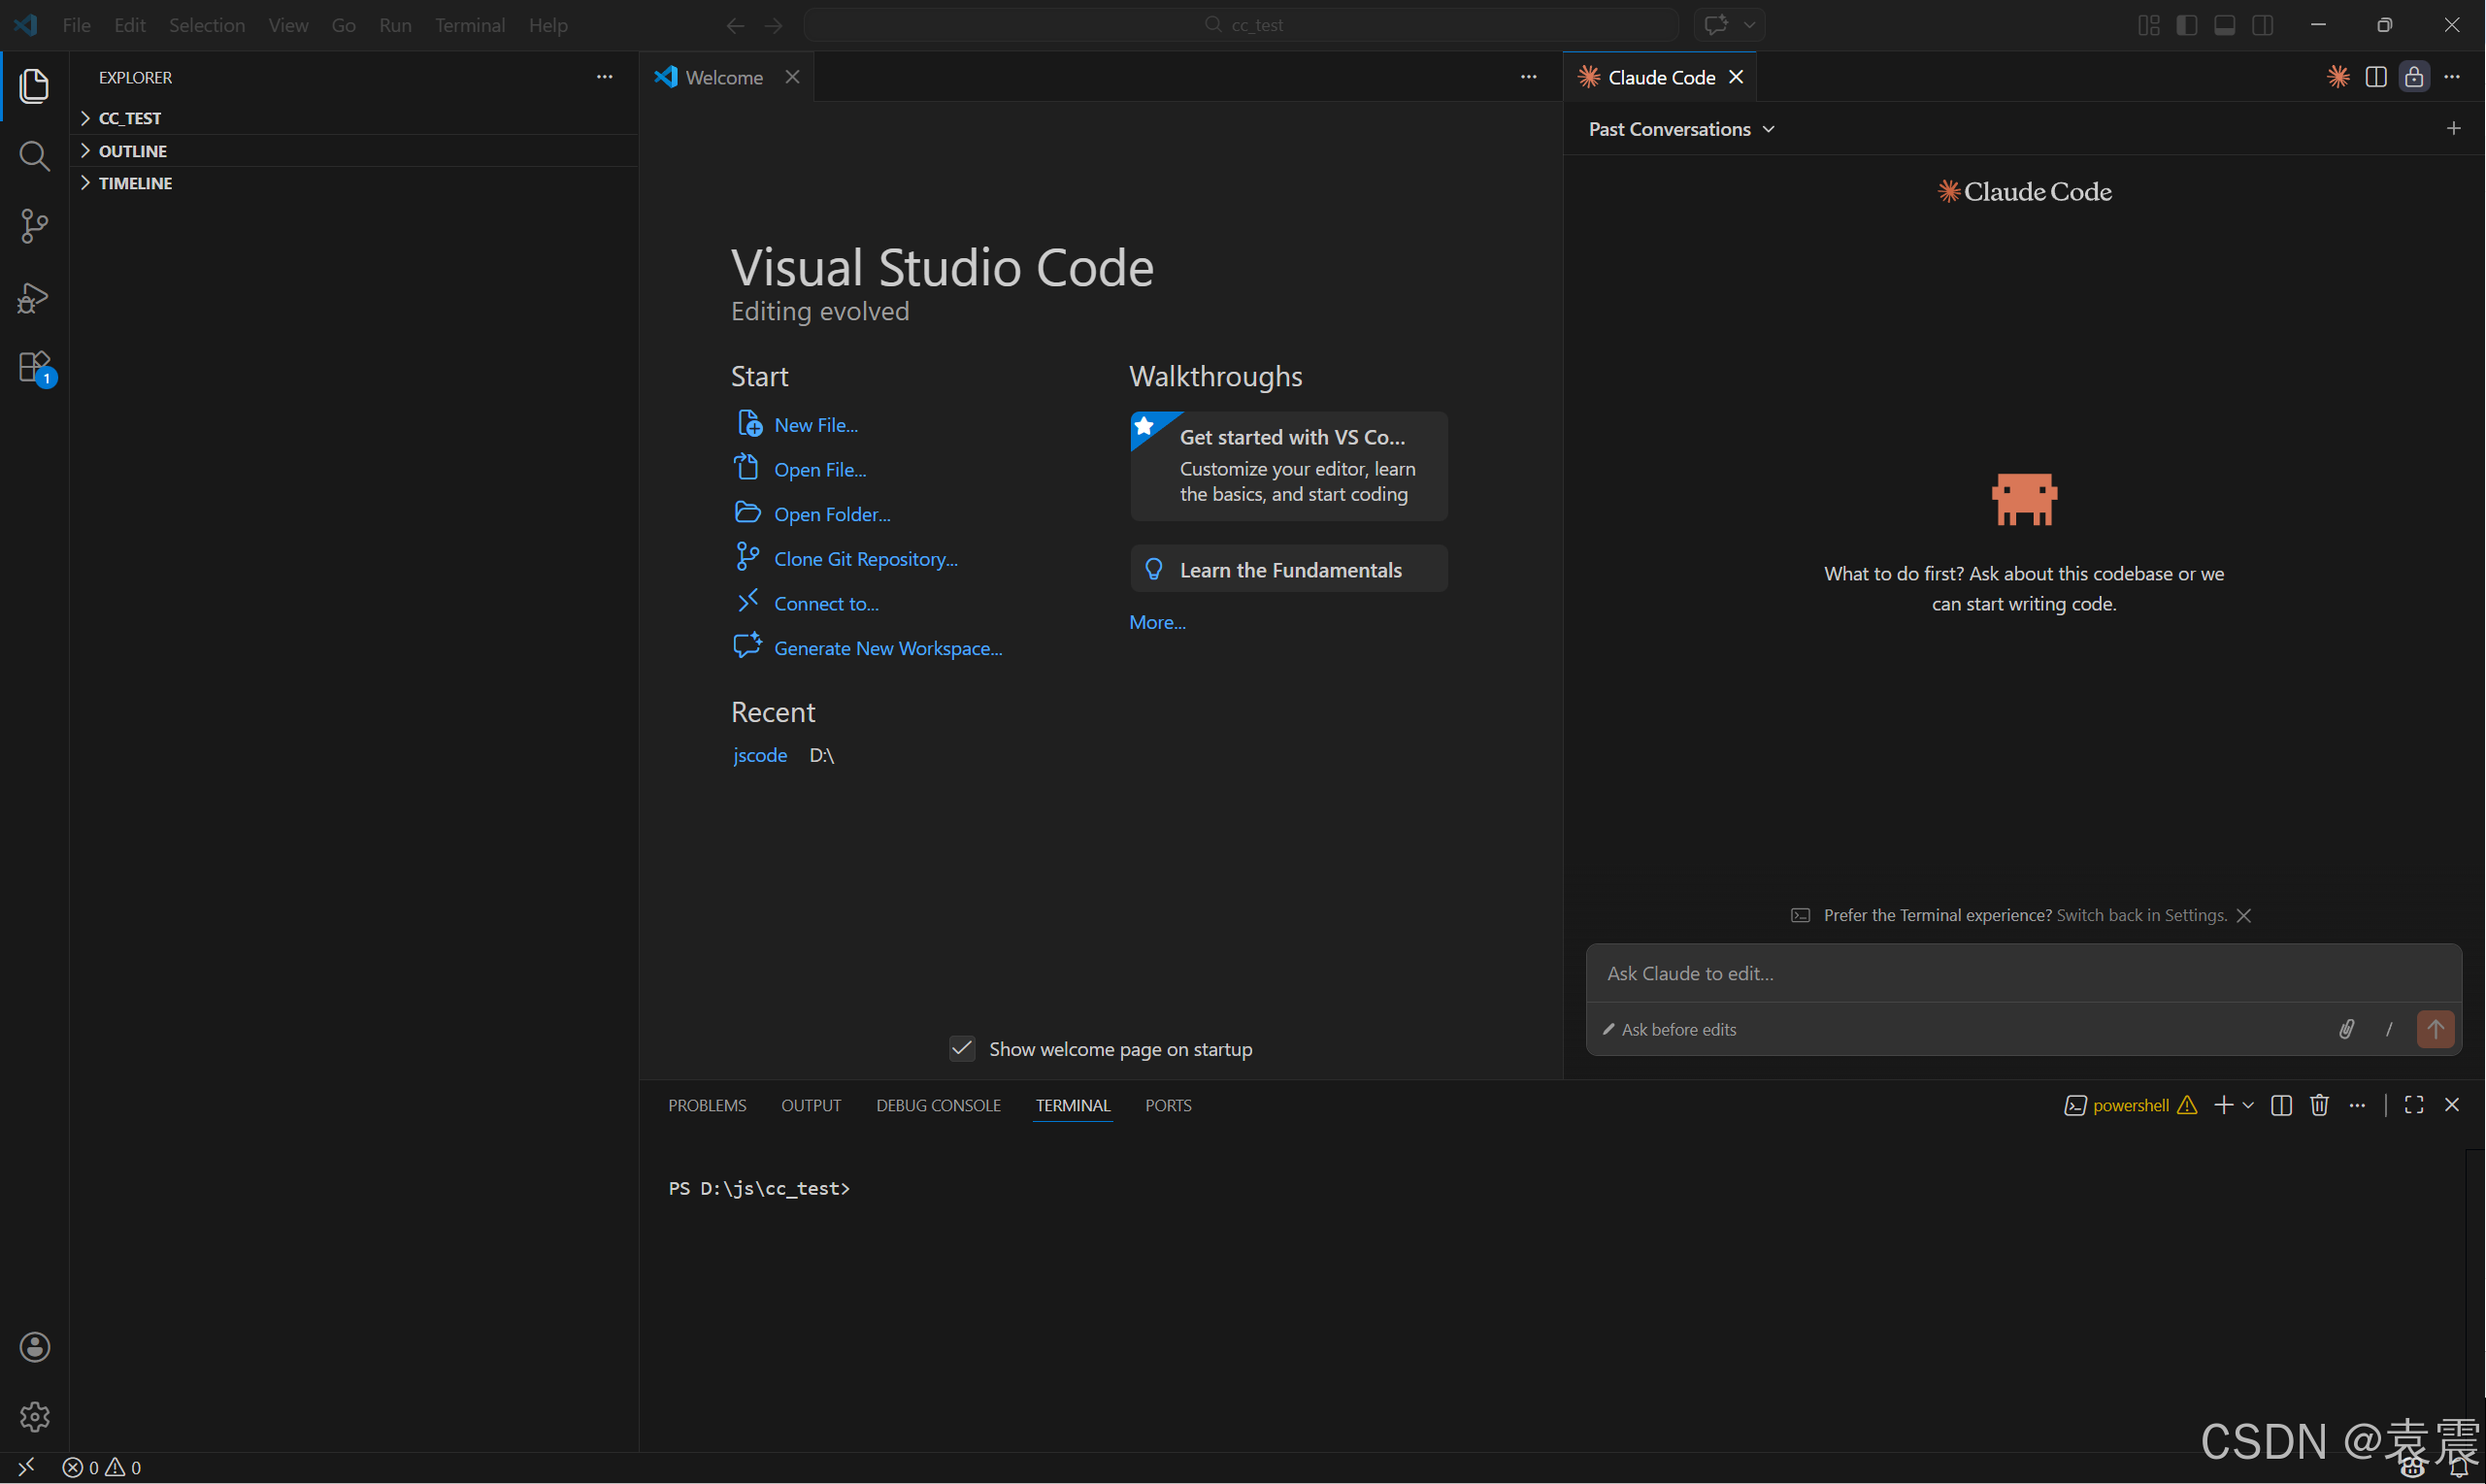Kill terminal with the trash icon

click(x=2319, y=1105)
